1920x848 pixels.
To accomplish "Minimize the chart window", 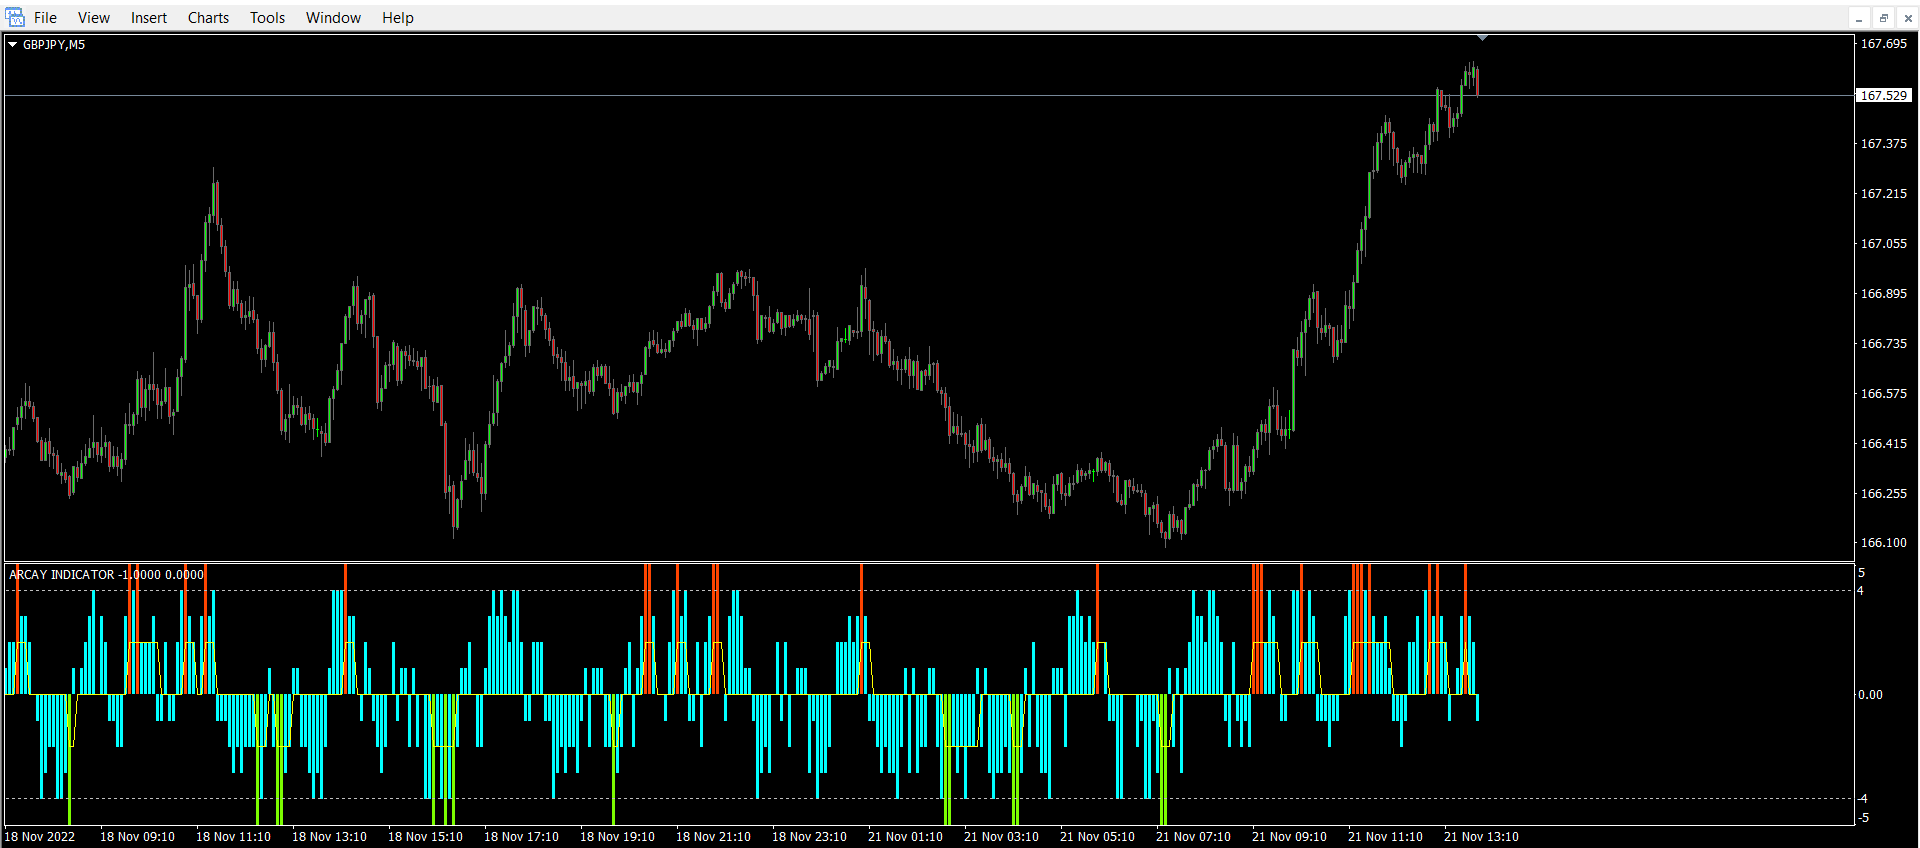I will [x=1859, y=18].
